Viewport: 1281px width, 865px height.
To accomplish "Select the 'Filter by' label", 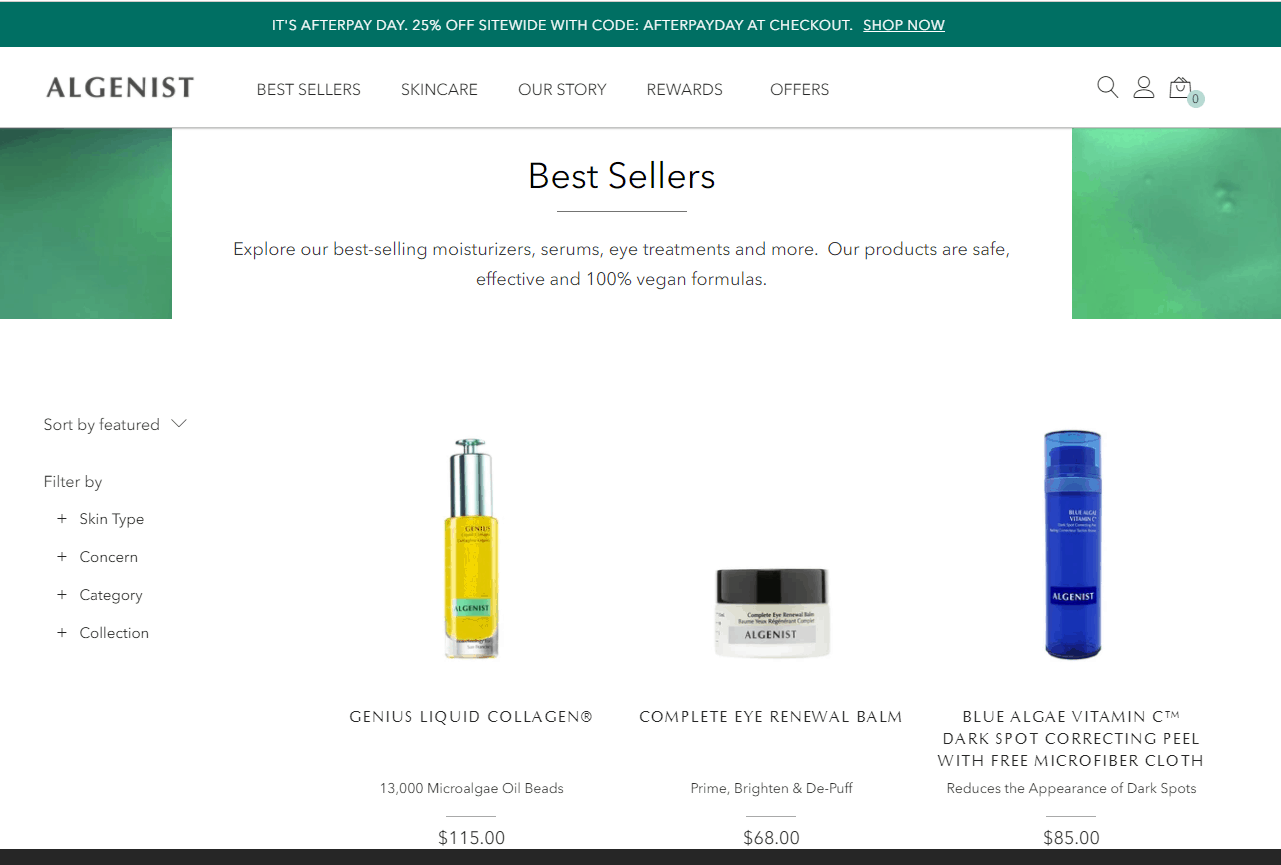I will click(73, 482).
